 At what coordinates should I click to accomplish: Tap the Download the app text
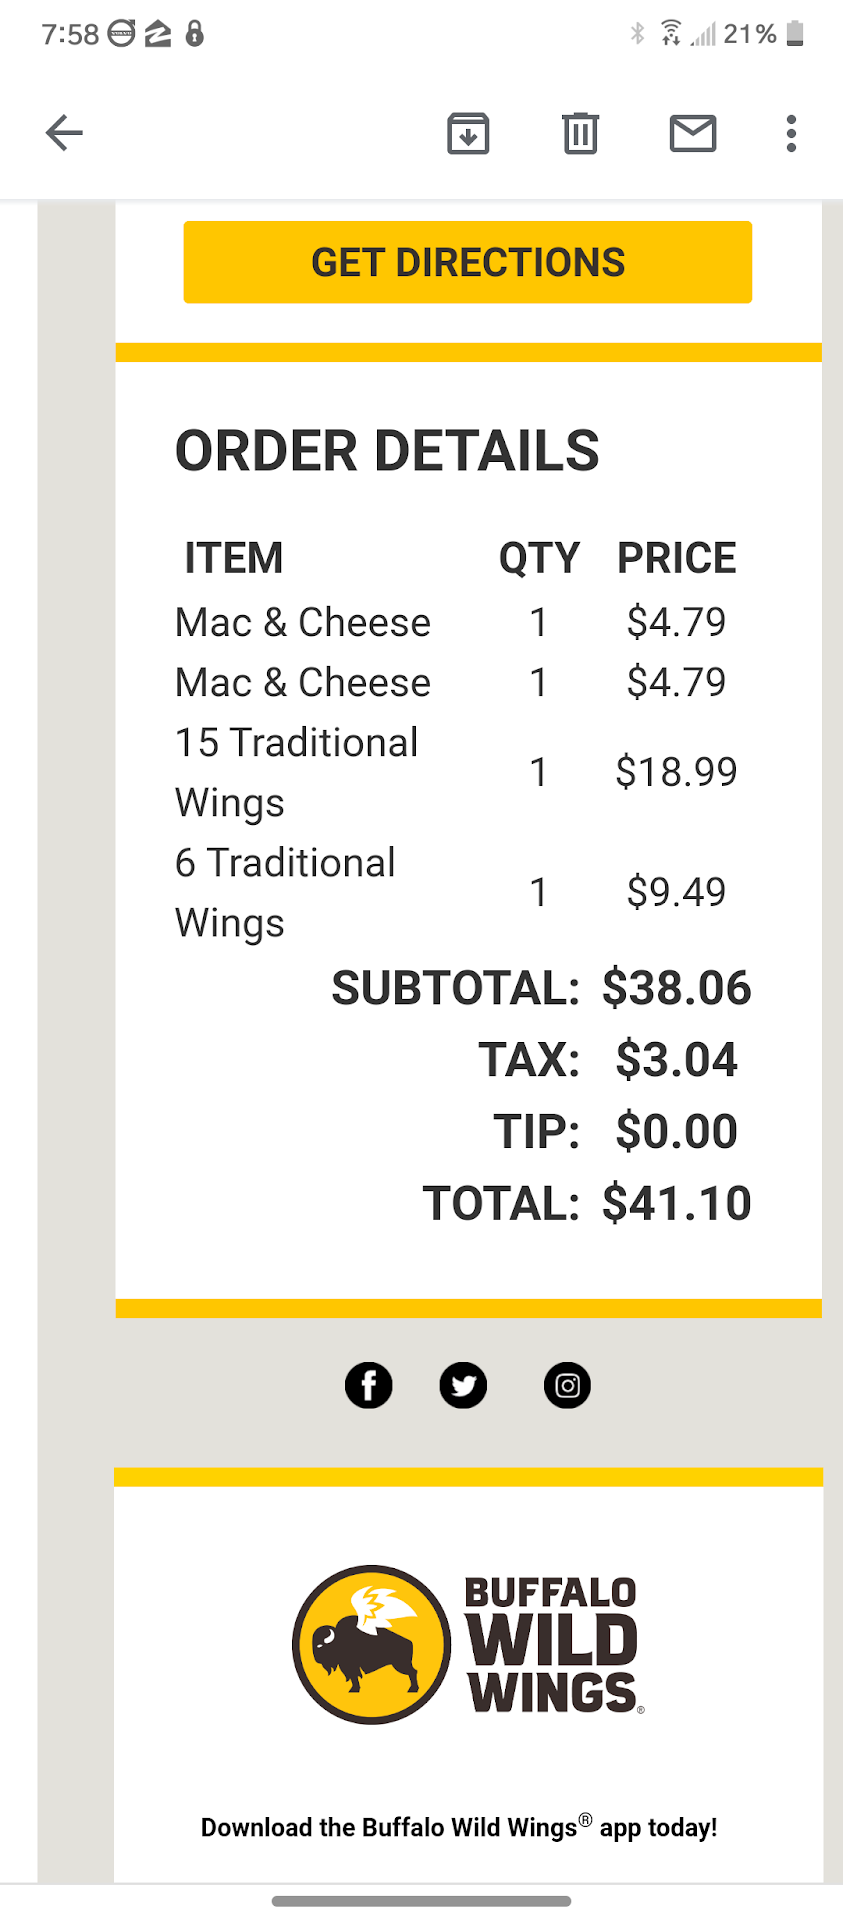459,1827
